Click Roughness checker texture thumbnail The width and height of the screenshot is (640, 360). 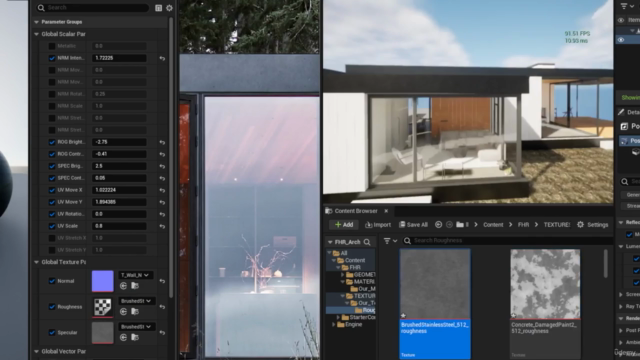(102, 307)
